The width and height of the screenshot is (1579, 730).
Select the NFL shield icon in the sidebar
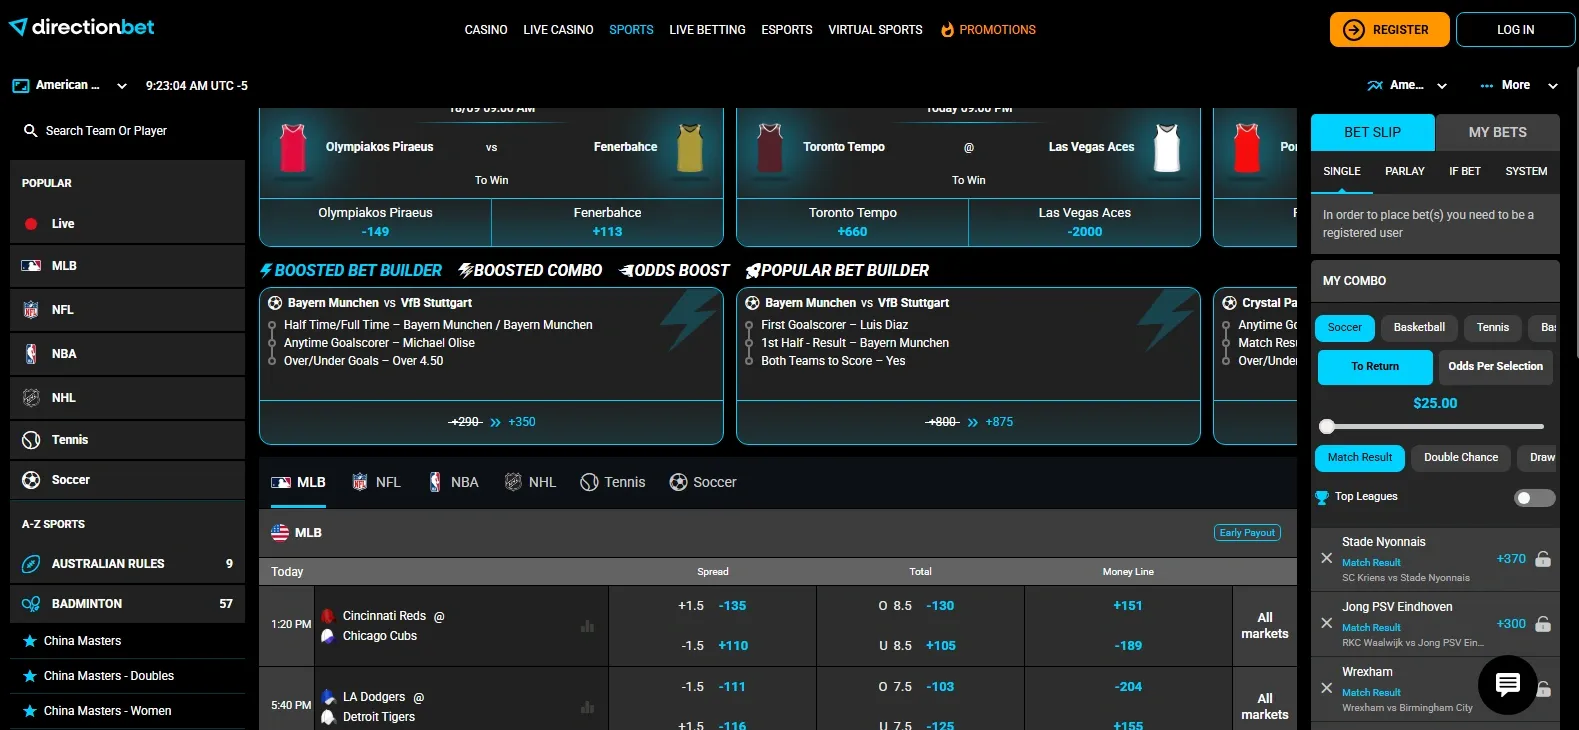pyautogui.click(x=31, y=310)
